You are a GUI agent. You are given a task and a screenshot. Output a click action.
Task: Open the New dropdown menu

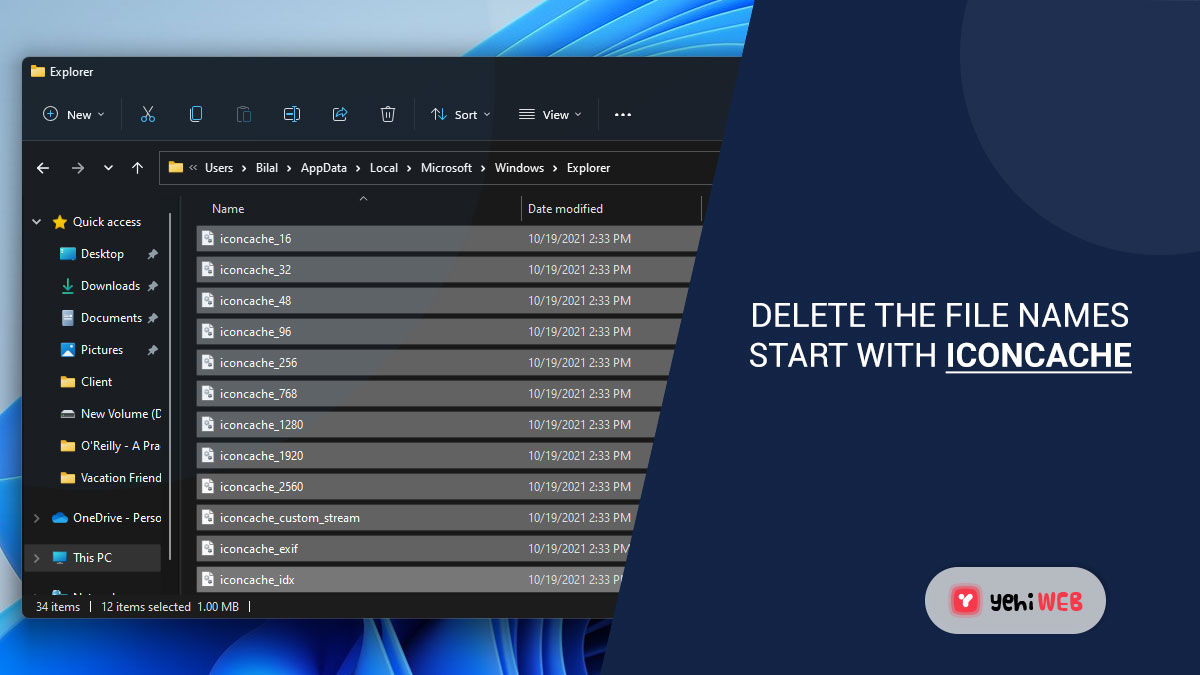tap(74, 115)
